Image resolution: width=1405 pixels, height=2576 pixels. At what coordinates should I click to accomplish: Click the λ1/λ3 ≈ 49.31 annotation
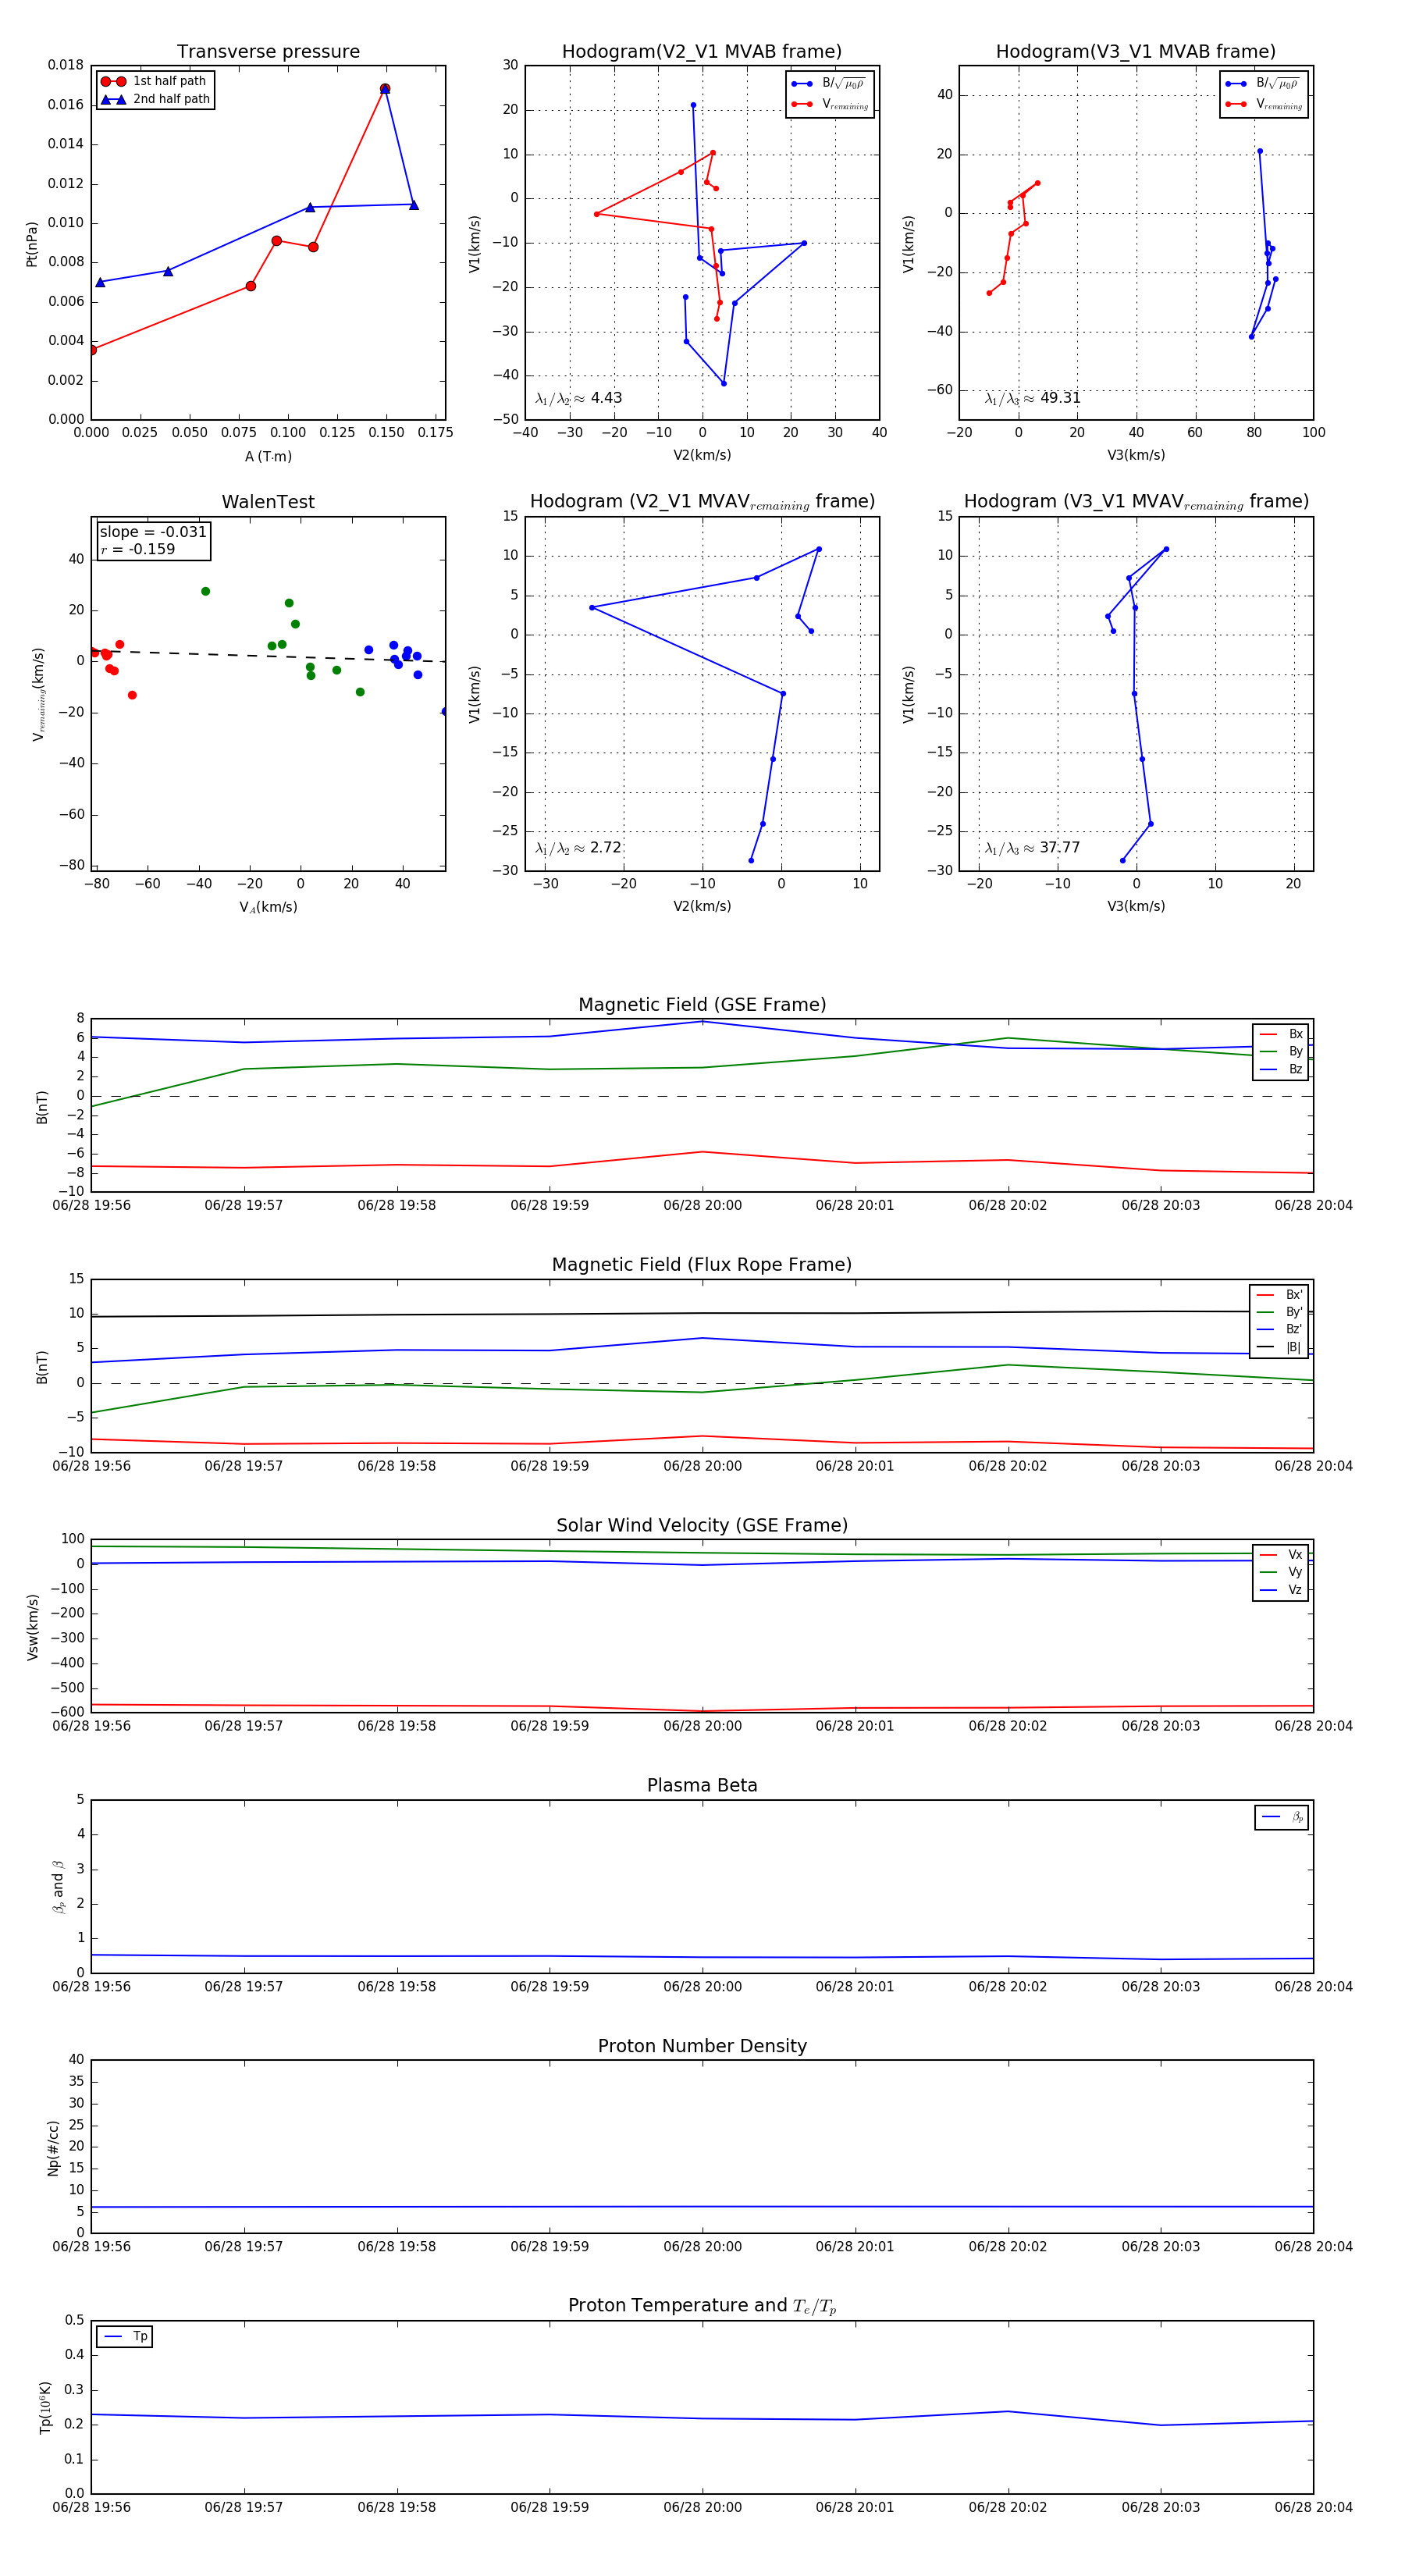coord(1032,398)
